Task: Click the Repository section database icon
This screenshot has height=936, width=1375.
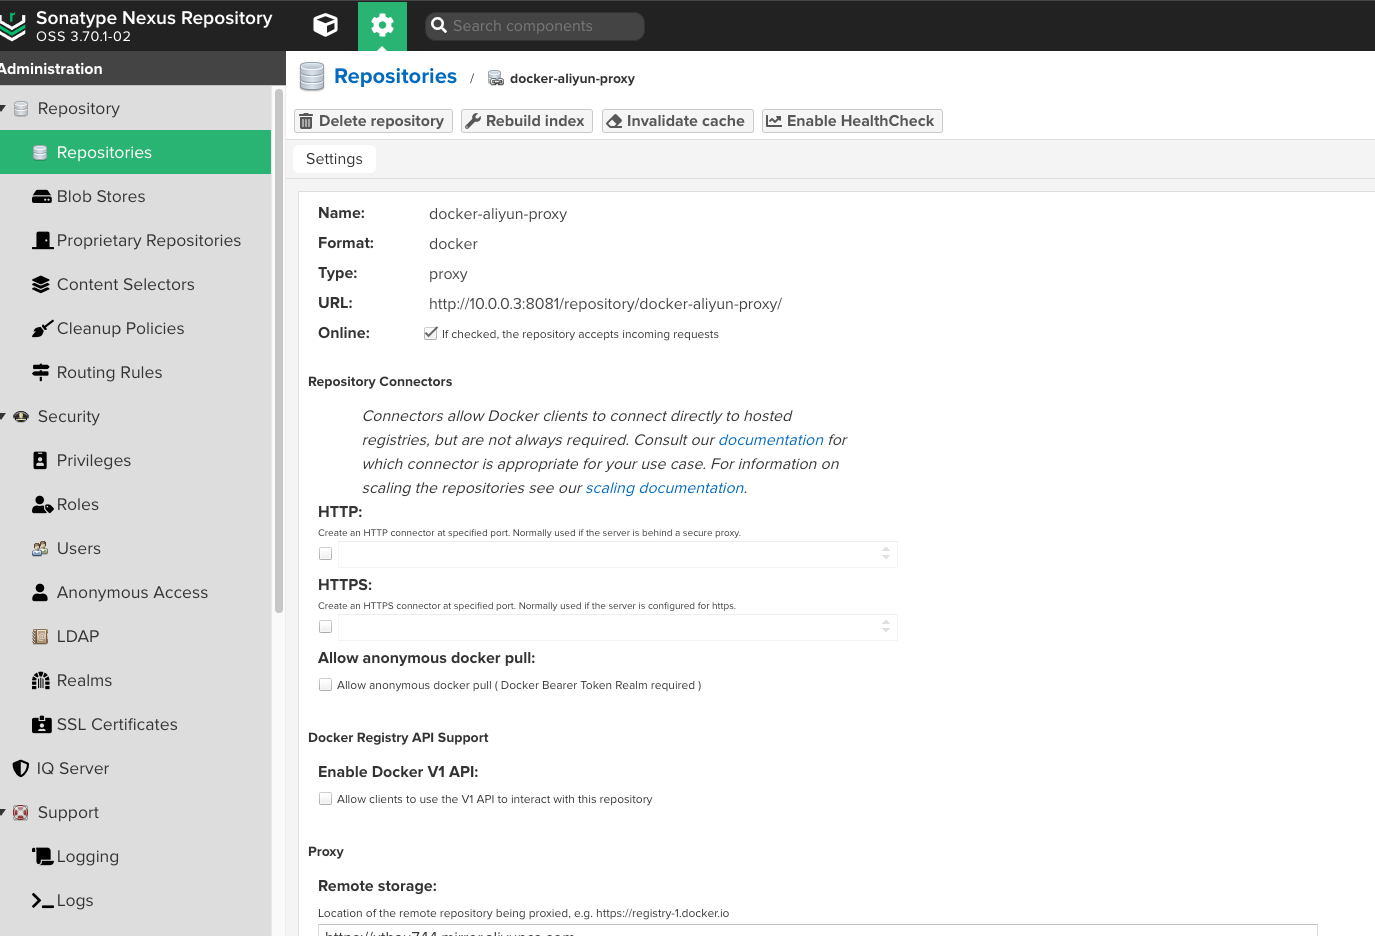Action: 21,108
